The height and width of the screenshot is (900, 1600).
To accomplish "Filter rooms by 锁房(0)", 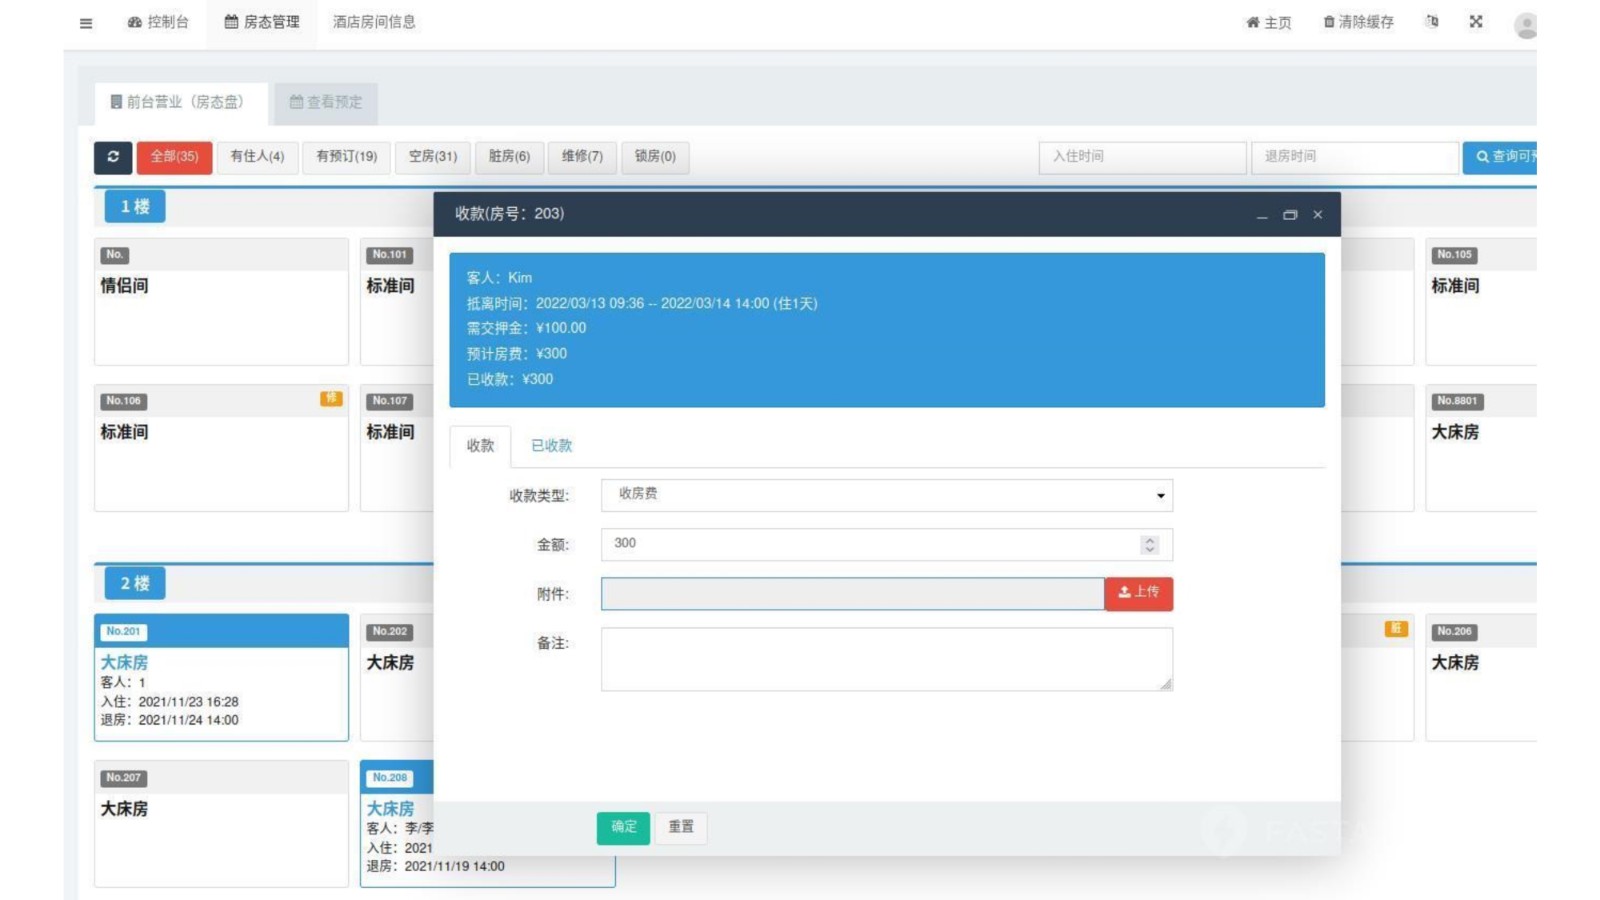I will click(x=655, y=157).
